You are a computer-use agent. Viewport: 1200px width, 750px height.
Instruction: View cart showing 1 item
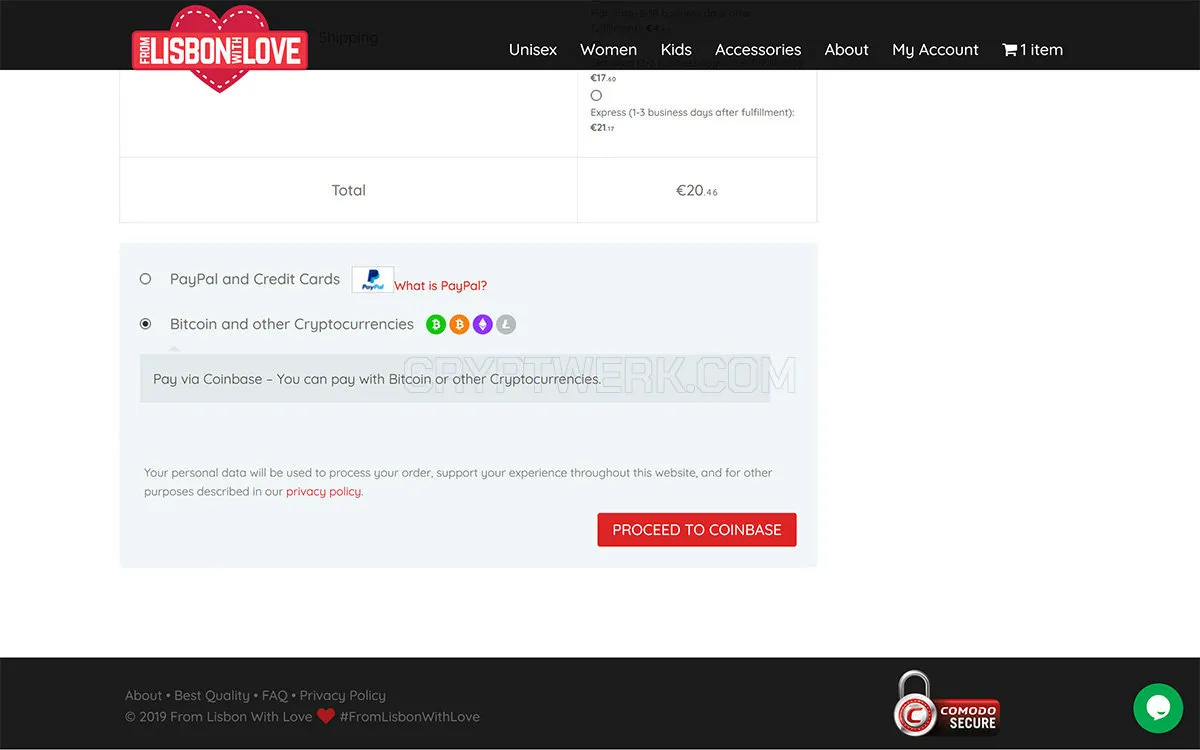pyautogui.click(x=1033, y=49)
